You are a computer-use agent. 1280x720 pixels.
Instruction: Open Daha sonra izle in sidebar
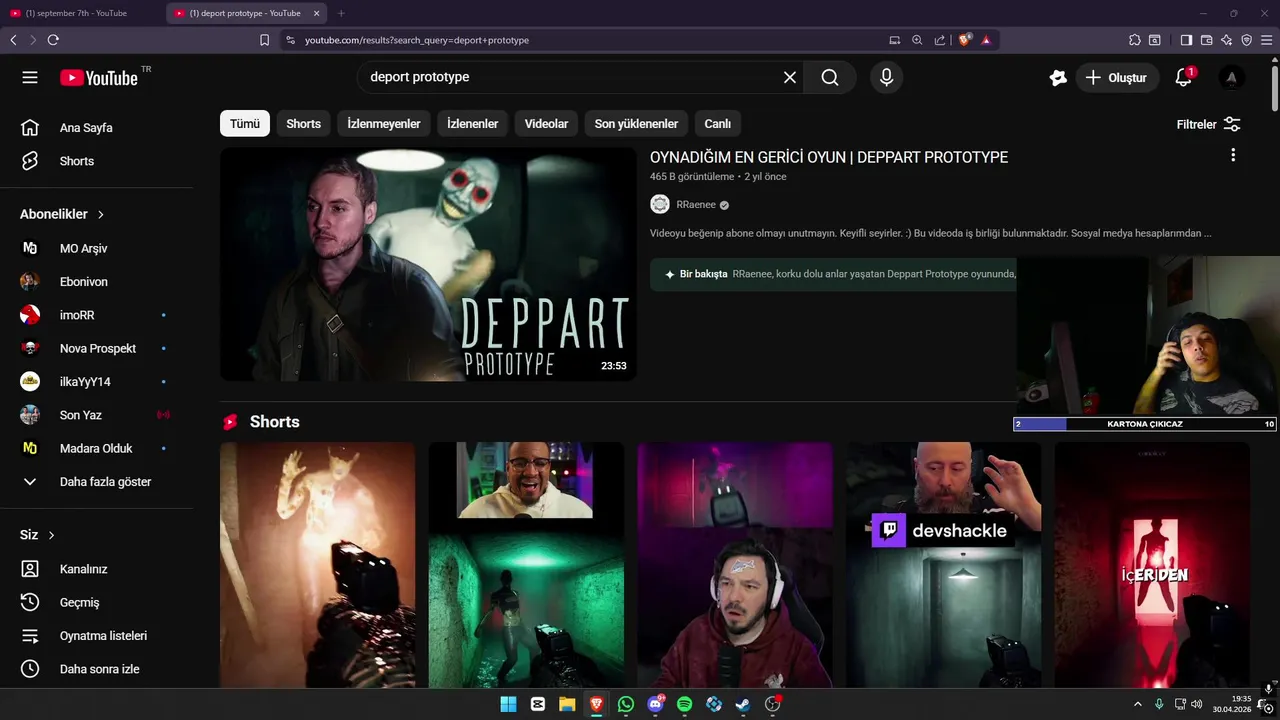click(97, 669)
